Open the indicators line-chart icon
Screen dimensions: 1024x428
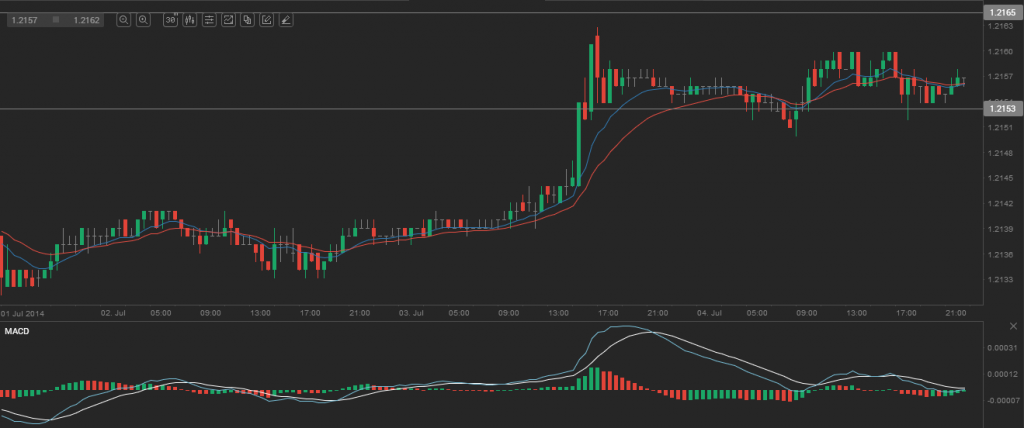(228, 20)
